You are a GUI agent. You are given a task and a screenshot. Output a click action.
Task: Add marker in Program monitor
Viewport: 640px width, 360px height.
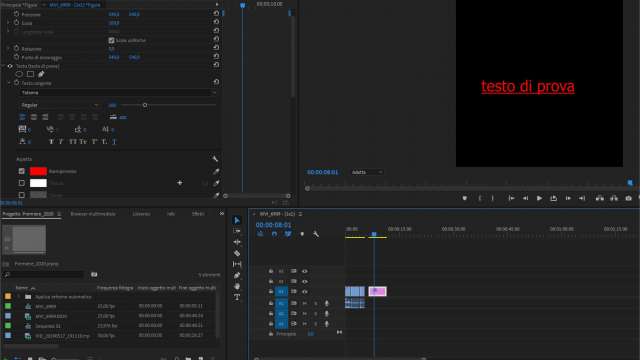click(464, 198)
